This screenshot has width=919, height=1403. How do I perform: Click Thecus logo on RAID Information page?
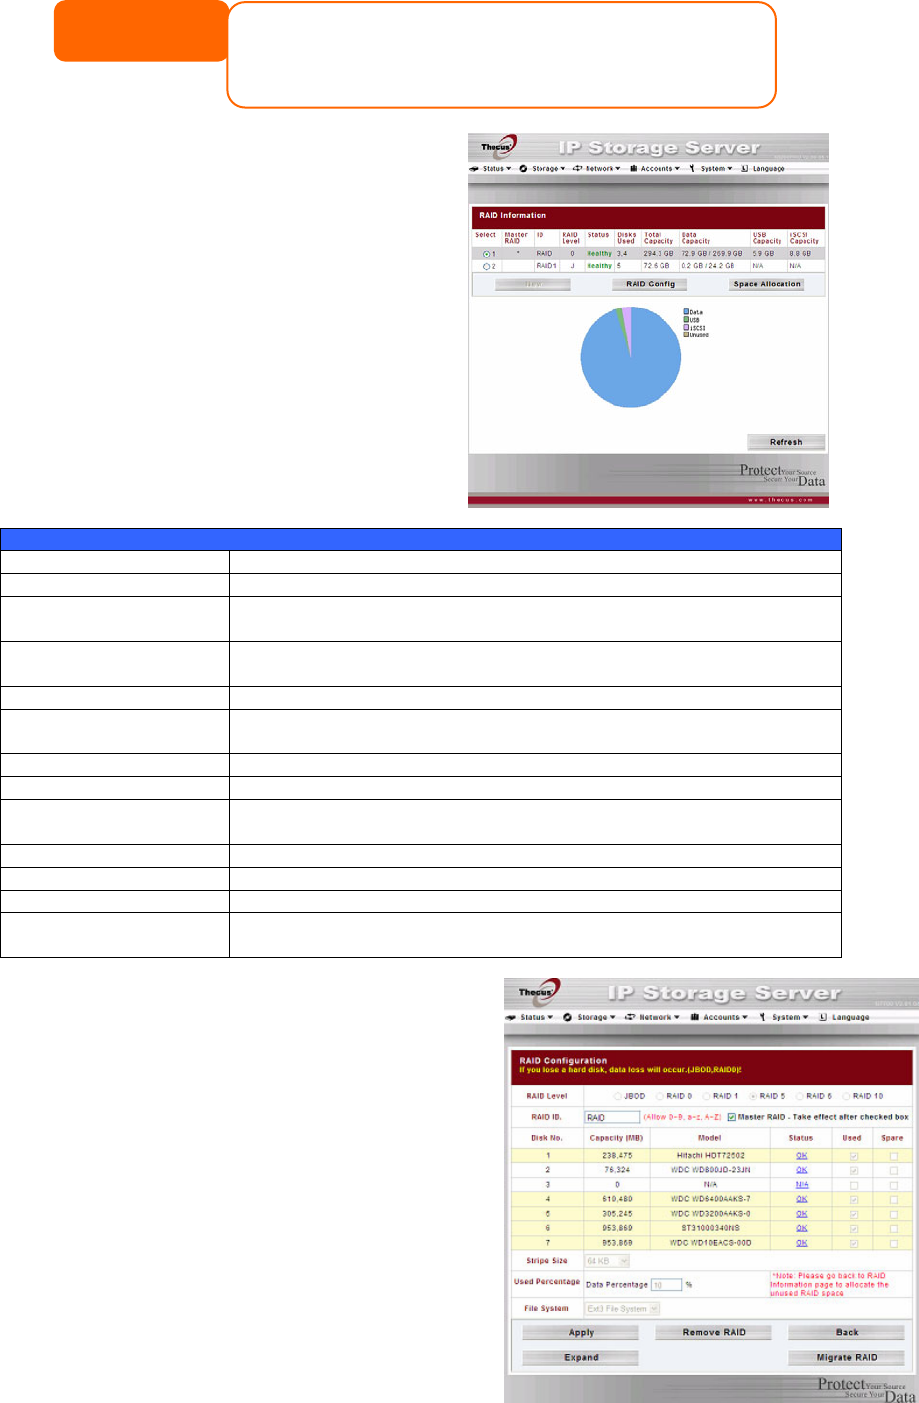click(497, 148)
